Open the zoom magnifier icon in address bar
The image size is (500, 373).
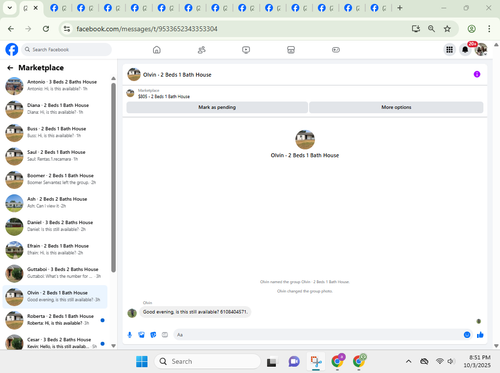point(431,29)
